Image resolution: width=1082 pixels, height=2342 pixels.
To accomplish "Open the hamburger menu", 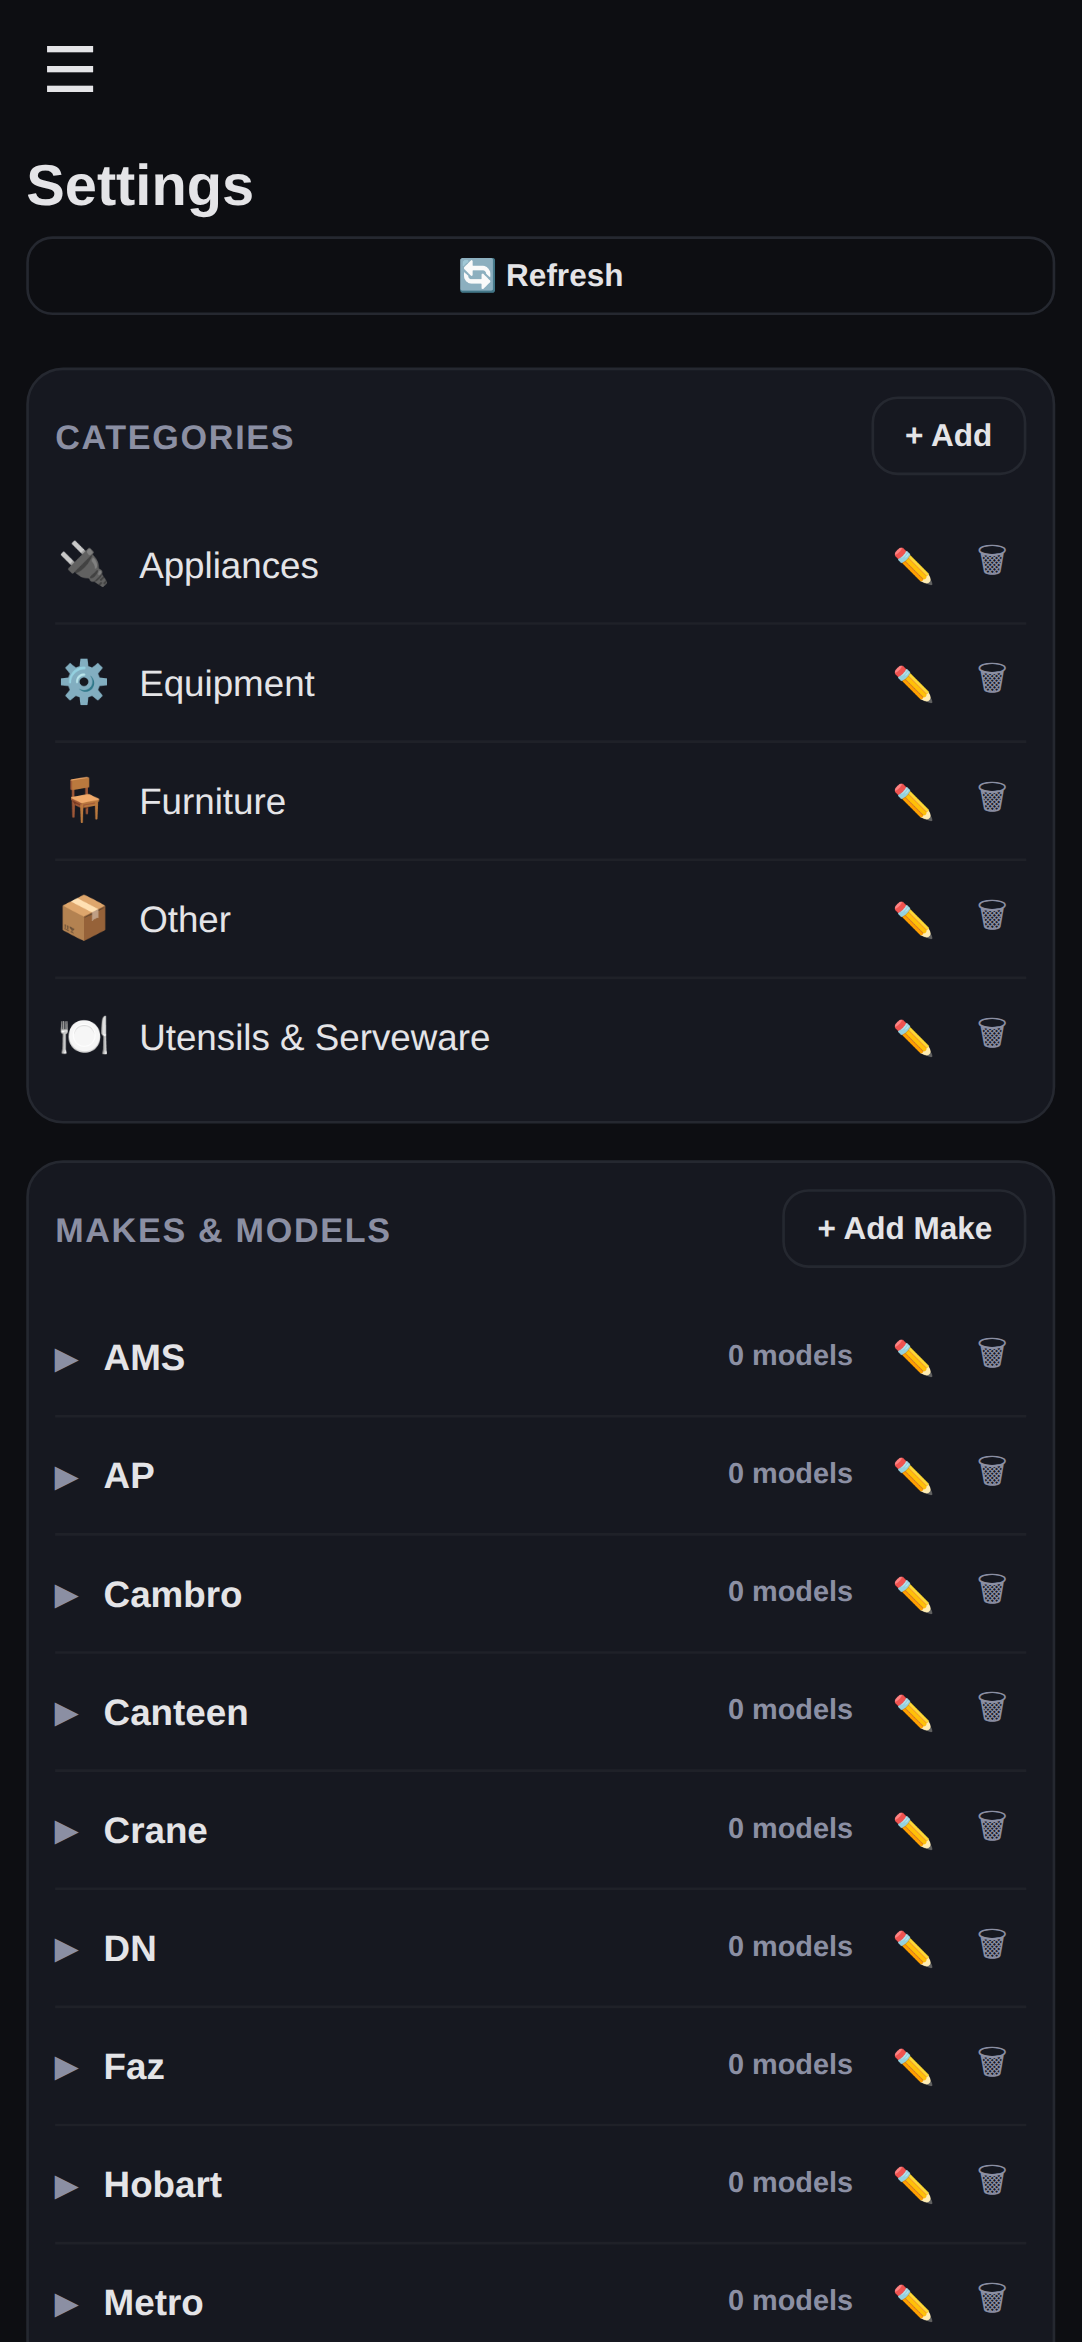I will click(70, 69).
